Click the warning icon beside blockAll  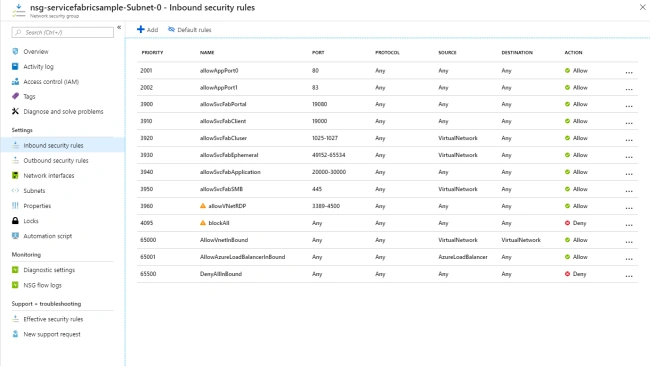(203, 223)
